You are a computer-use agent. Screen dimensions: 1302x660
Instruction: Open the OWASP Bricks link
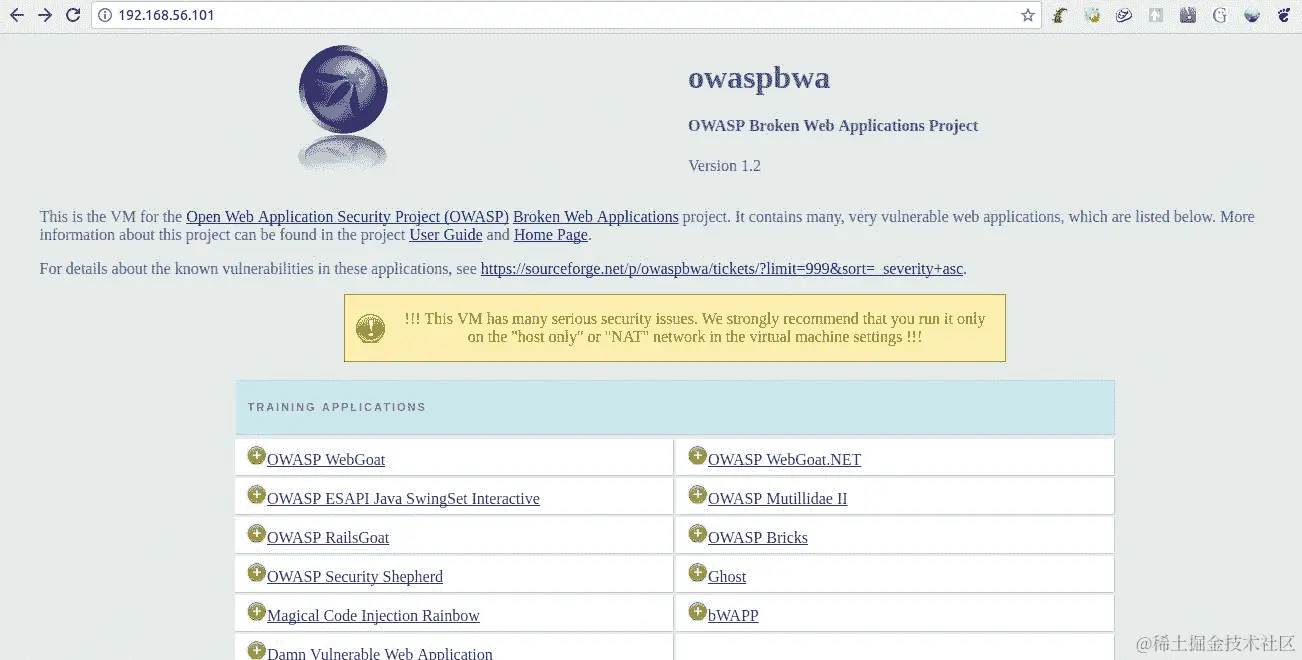click(758, 538)
